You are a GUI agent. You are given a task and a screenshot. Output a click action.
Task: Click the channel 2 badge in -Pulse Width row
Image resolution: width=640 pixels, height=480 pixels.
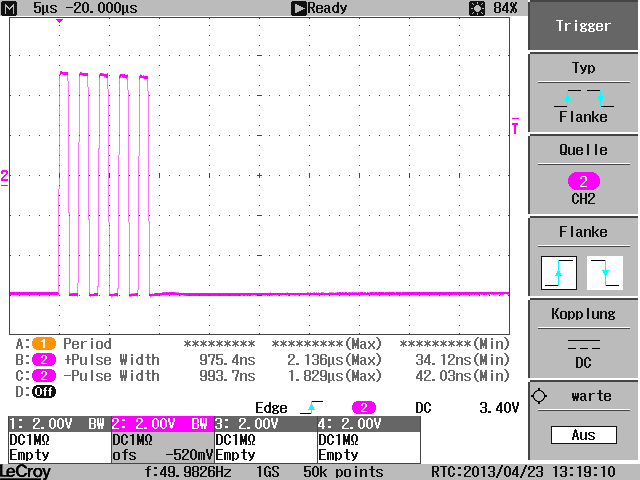[x=44, y=376]
